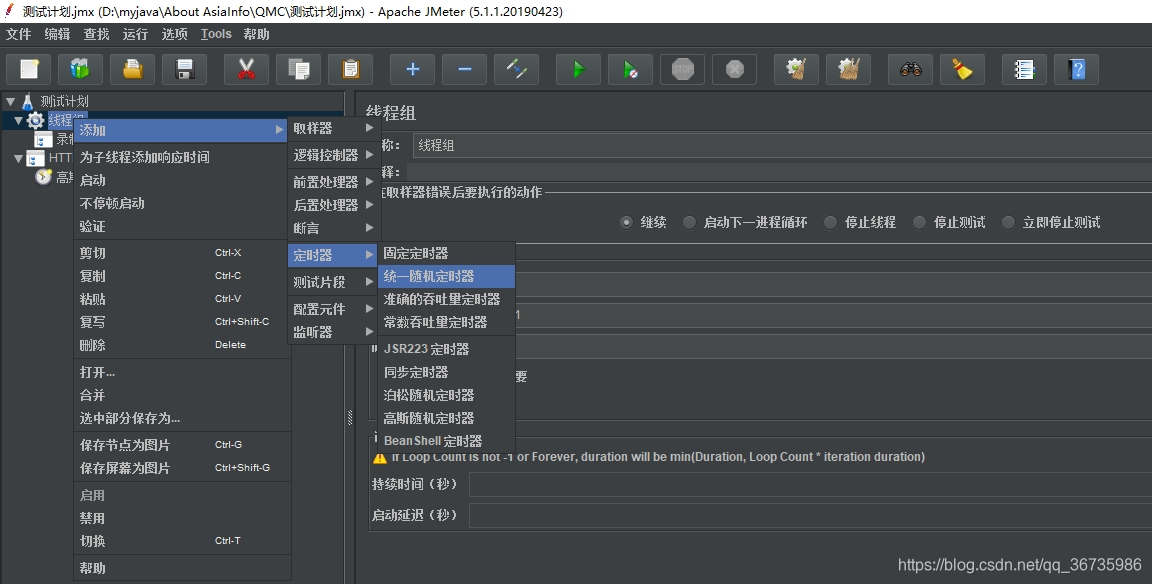
Task: Expand all nodes plus icon
Action: tap(412, 70)
